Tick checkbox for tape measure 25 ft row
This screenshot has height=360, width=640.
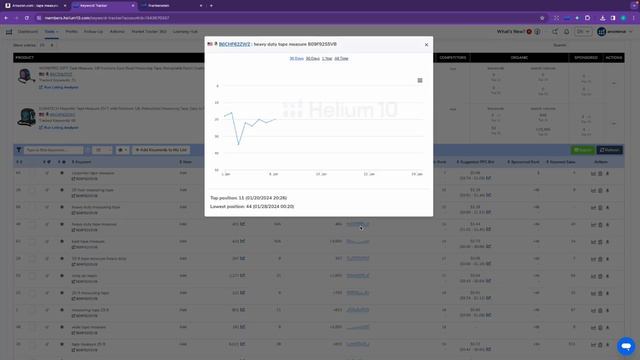coord(32,345)
